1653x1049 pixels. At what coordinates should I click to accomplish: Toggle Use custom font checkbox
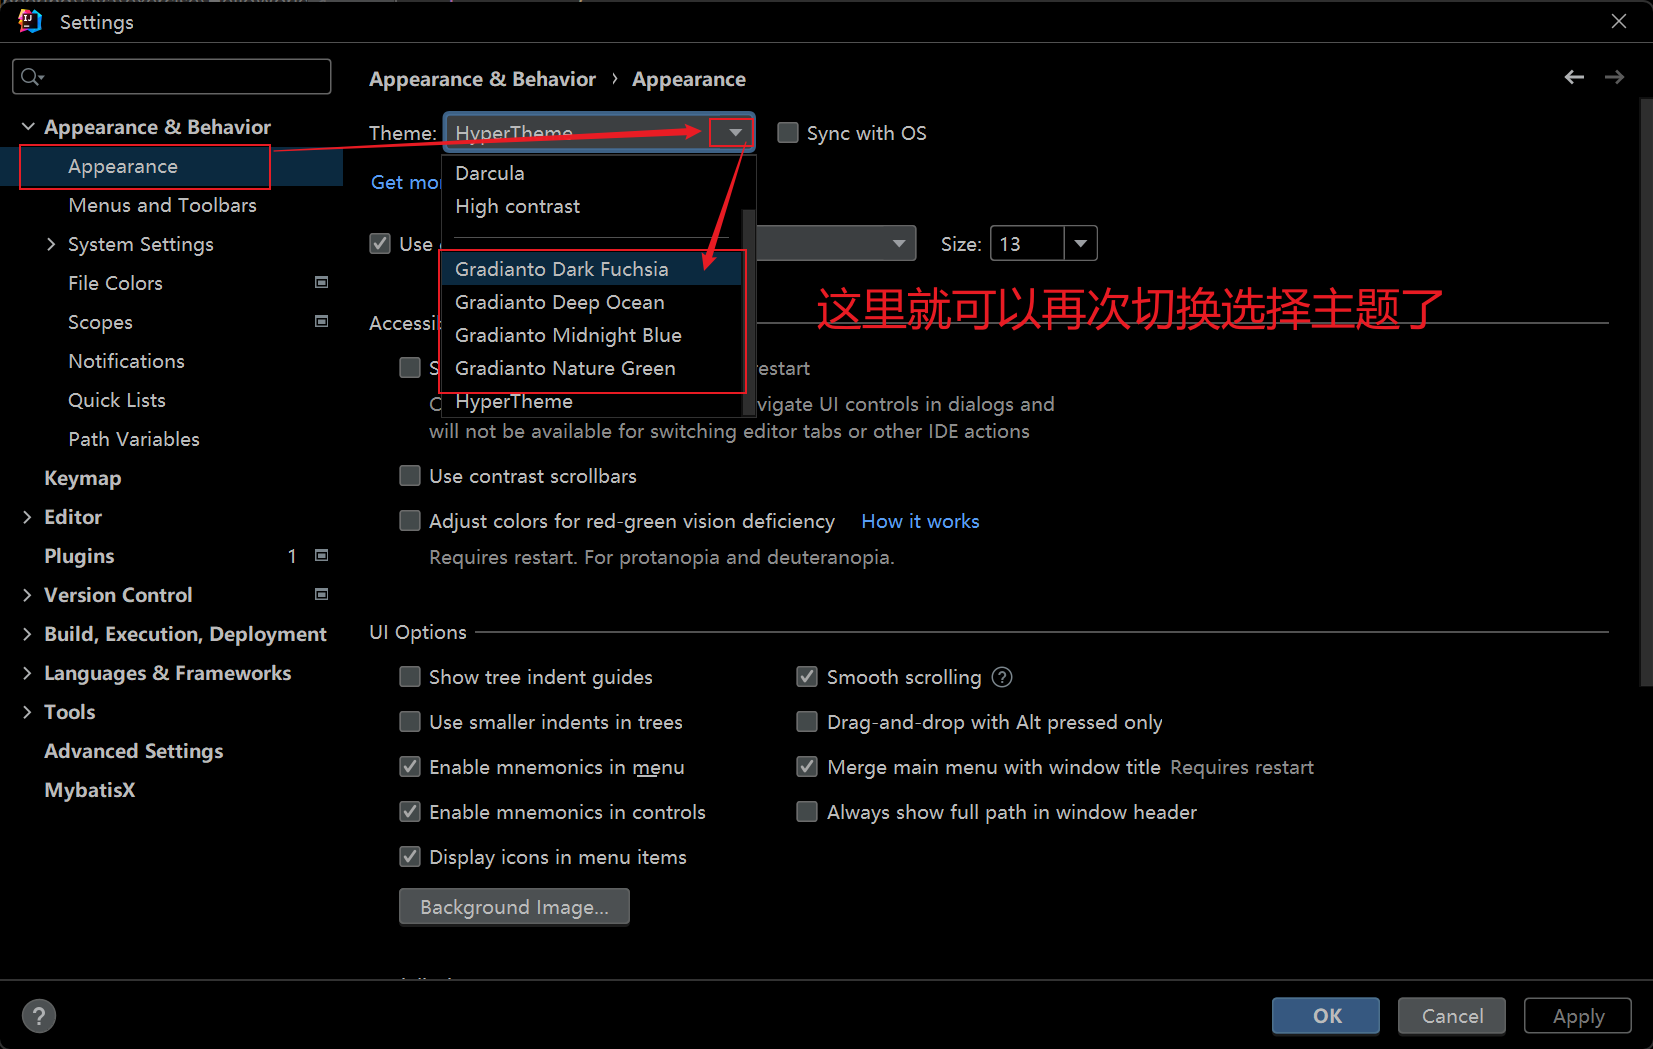click(x=380, y=243)
